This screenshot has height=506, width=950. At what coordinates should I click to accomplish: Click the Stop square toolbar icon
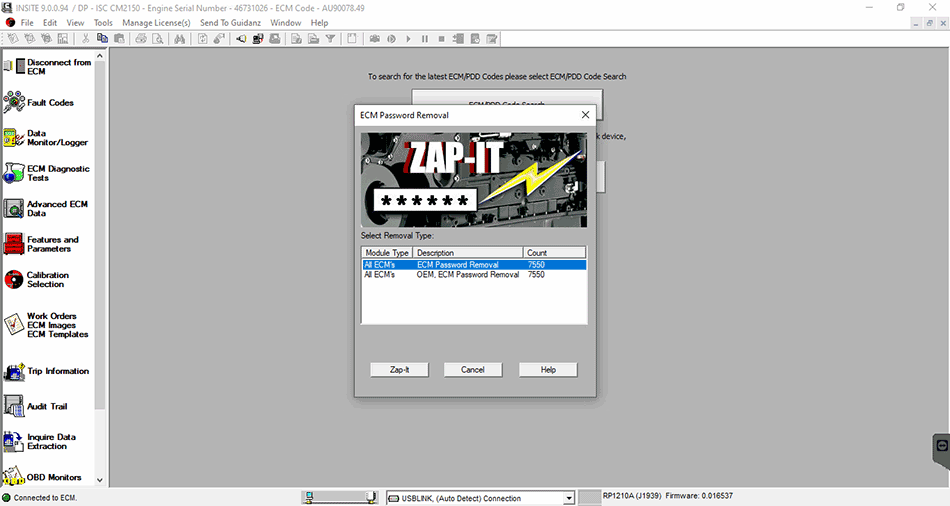(x=442, y=39)
